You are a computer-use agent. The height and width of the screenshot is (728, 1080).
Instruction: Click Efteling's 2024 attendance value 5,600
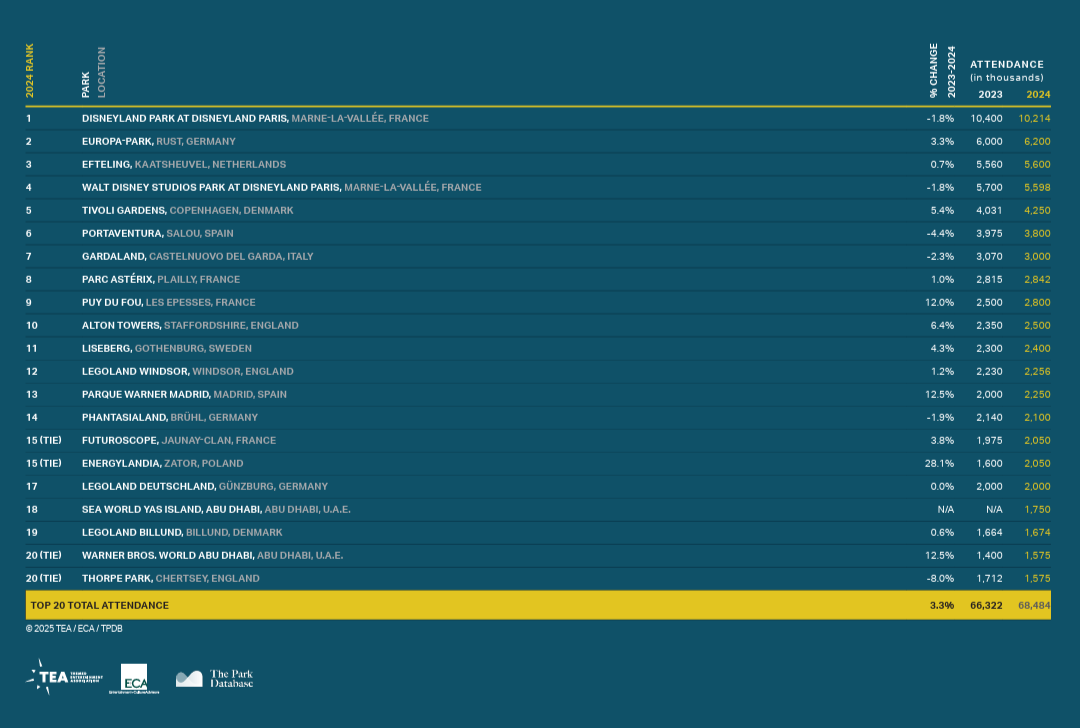click(1036, 164)
